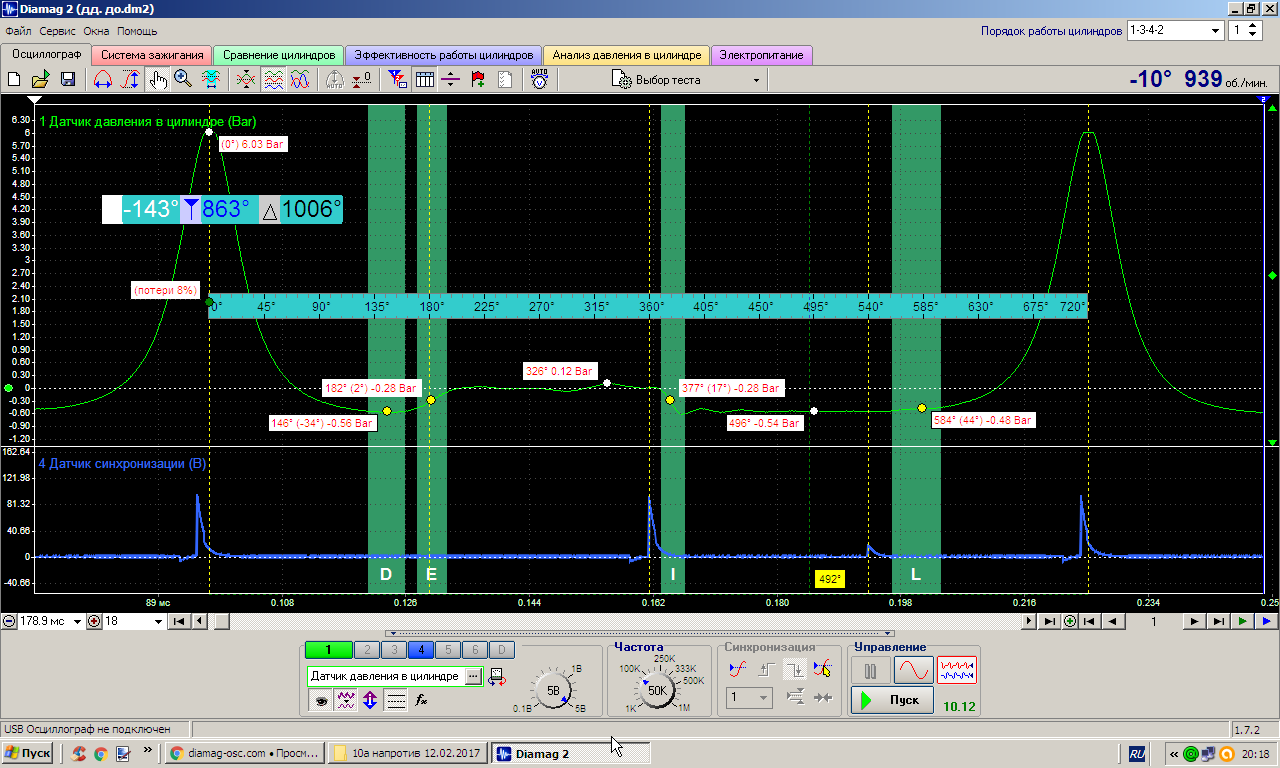The image size is (1280, 768).
Task: Select falling edge sync trigger icon
Action: tap(795, 670)
